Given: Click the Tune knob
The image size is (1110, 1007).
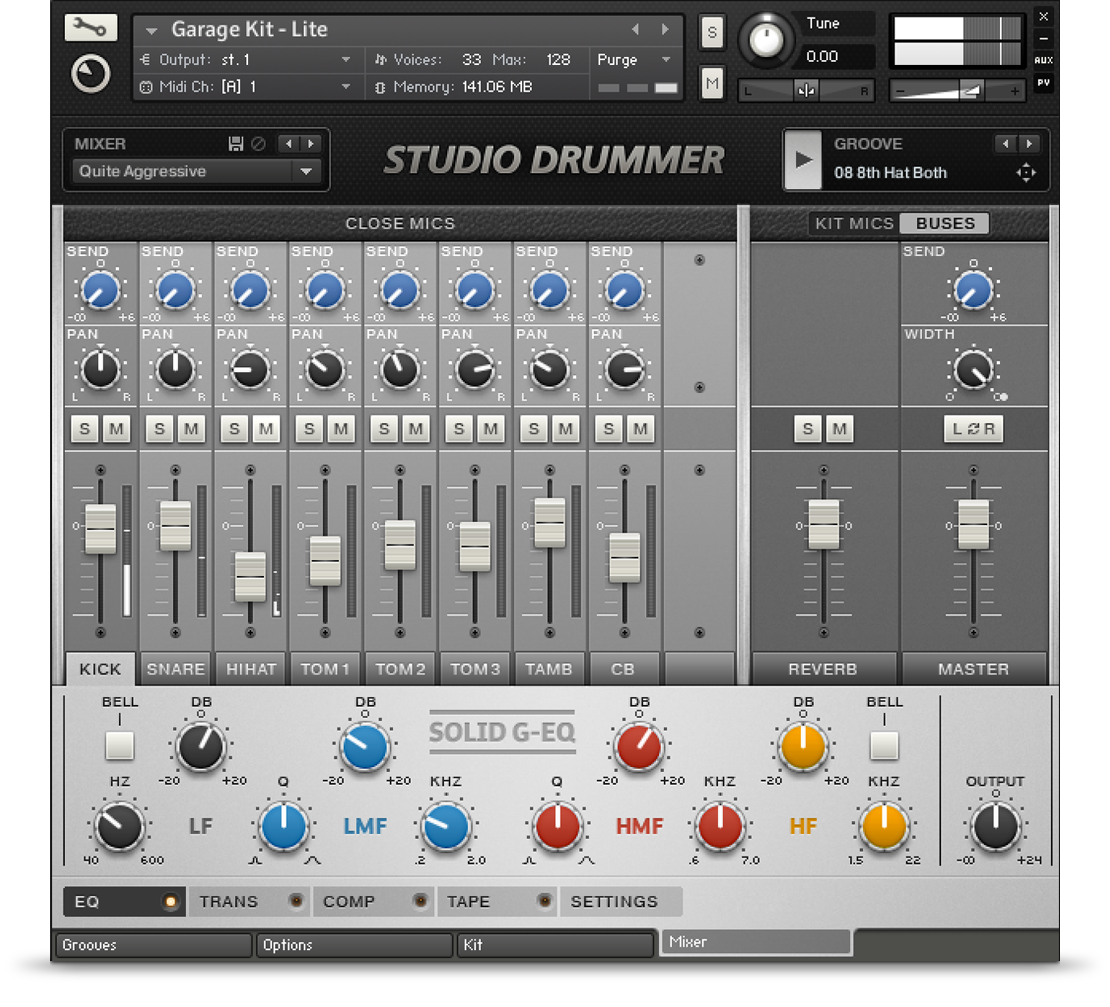Looking at the screenshot, I should pyautogui.click(x=766, y=40).
